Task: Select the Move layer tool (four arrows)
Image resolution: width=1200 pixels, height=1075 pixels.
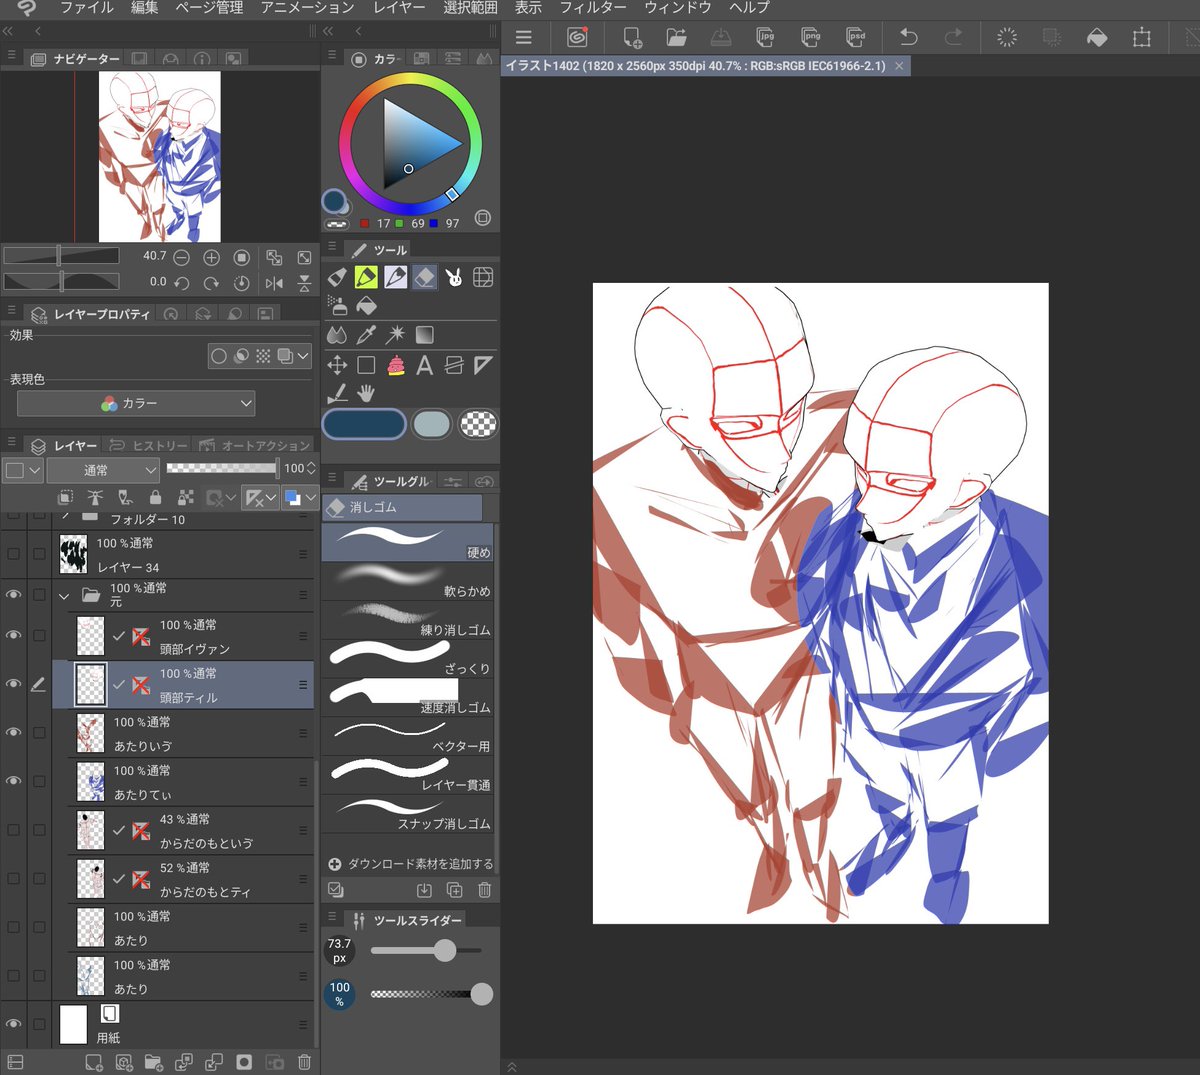Action: (337, 365)
